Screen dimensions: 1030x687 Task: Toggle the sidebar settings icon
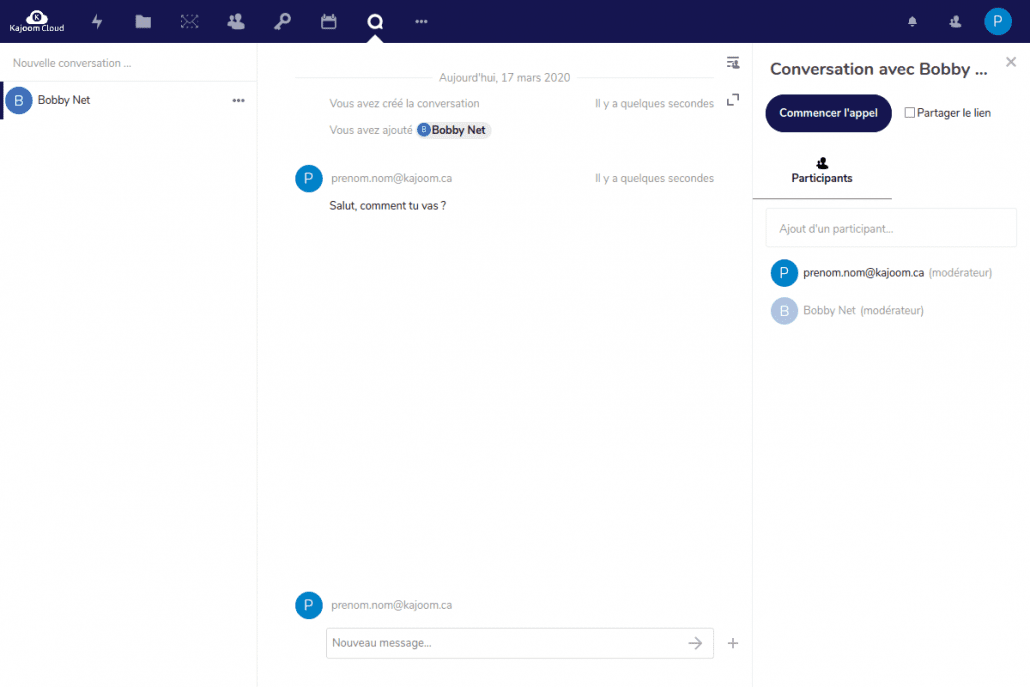tap(733, 63)
